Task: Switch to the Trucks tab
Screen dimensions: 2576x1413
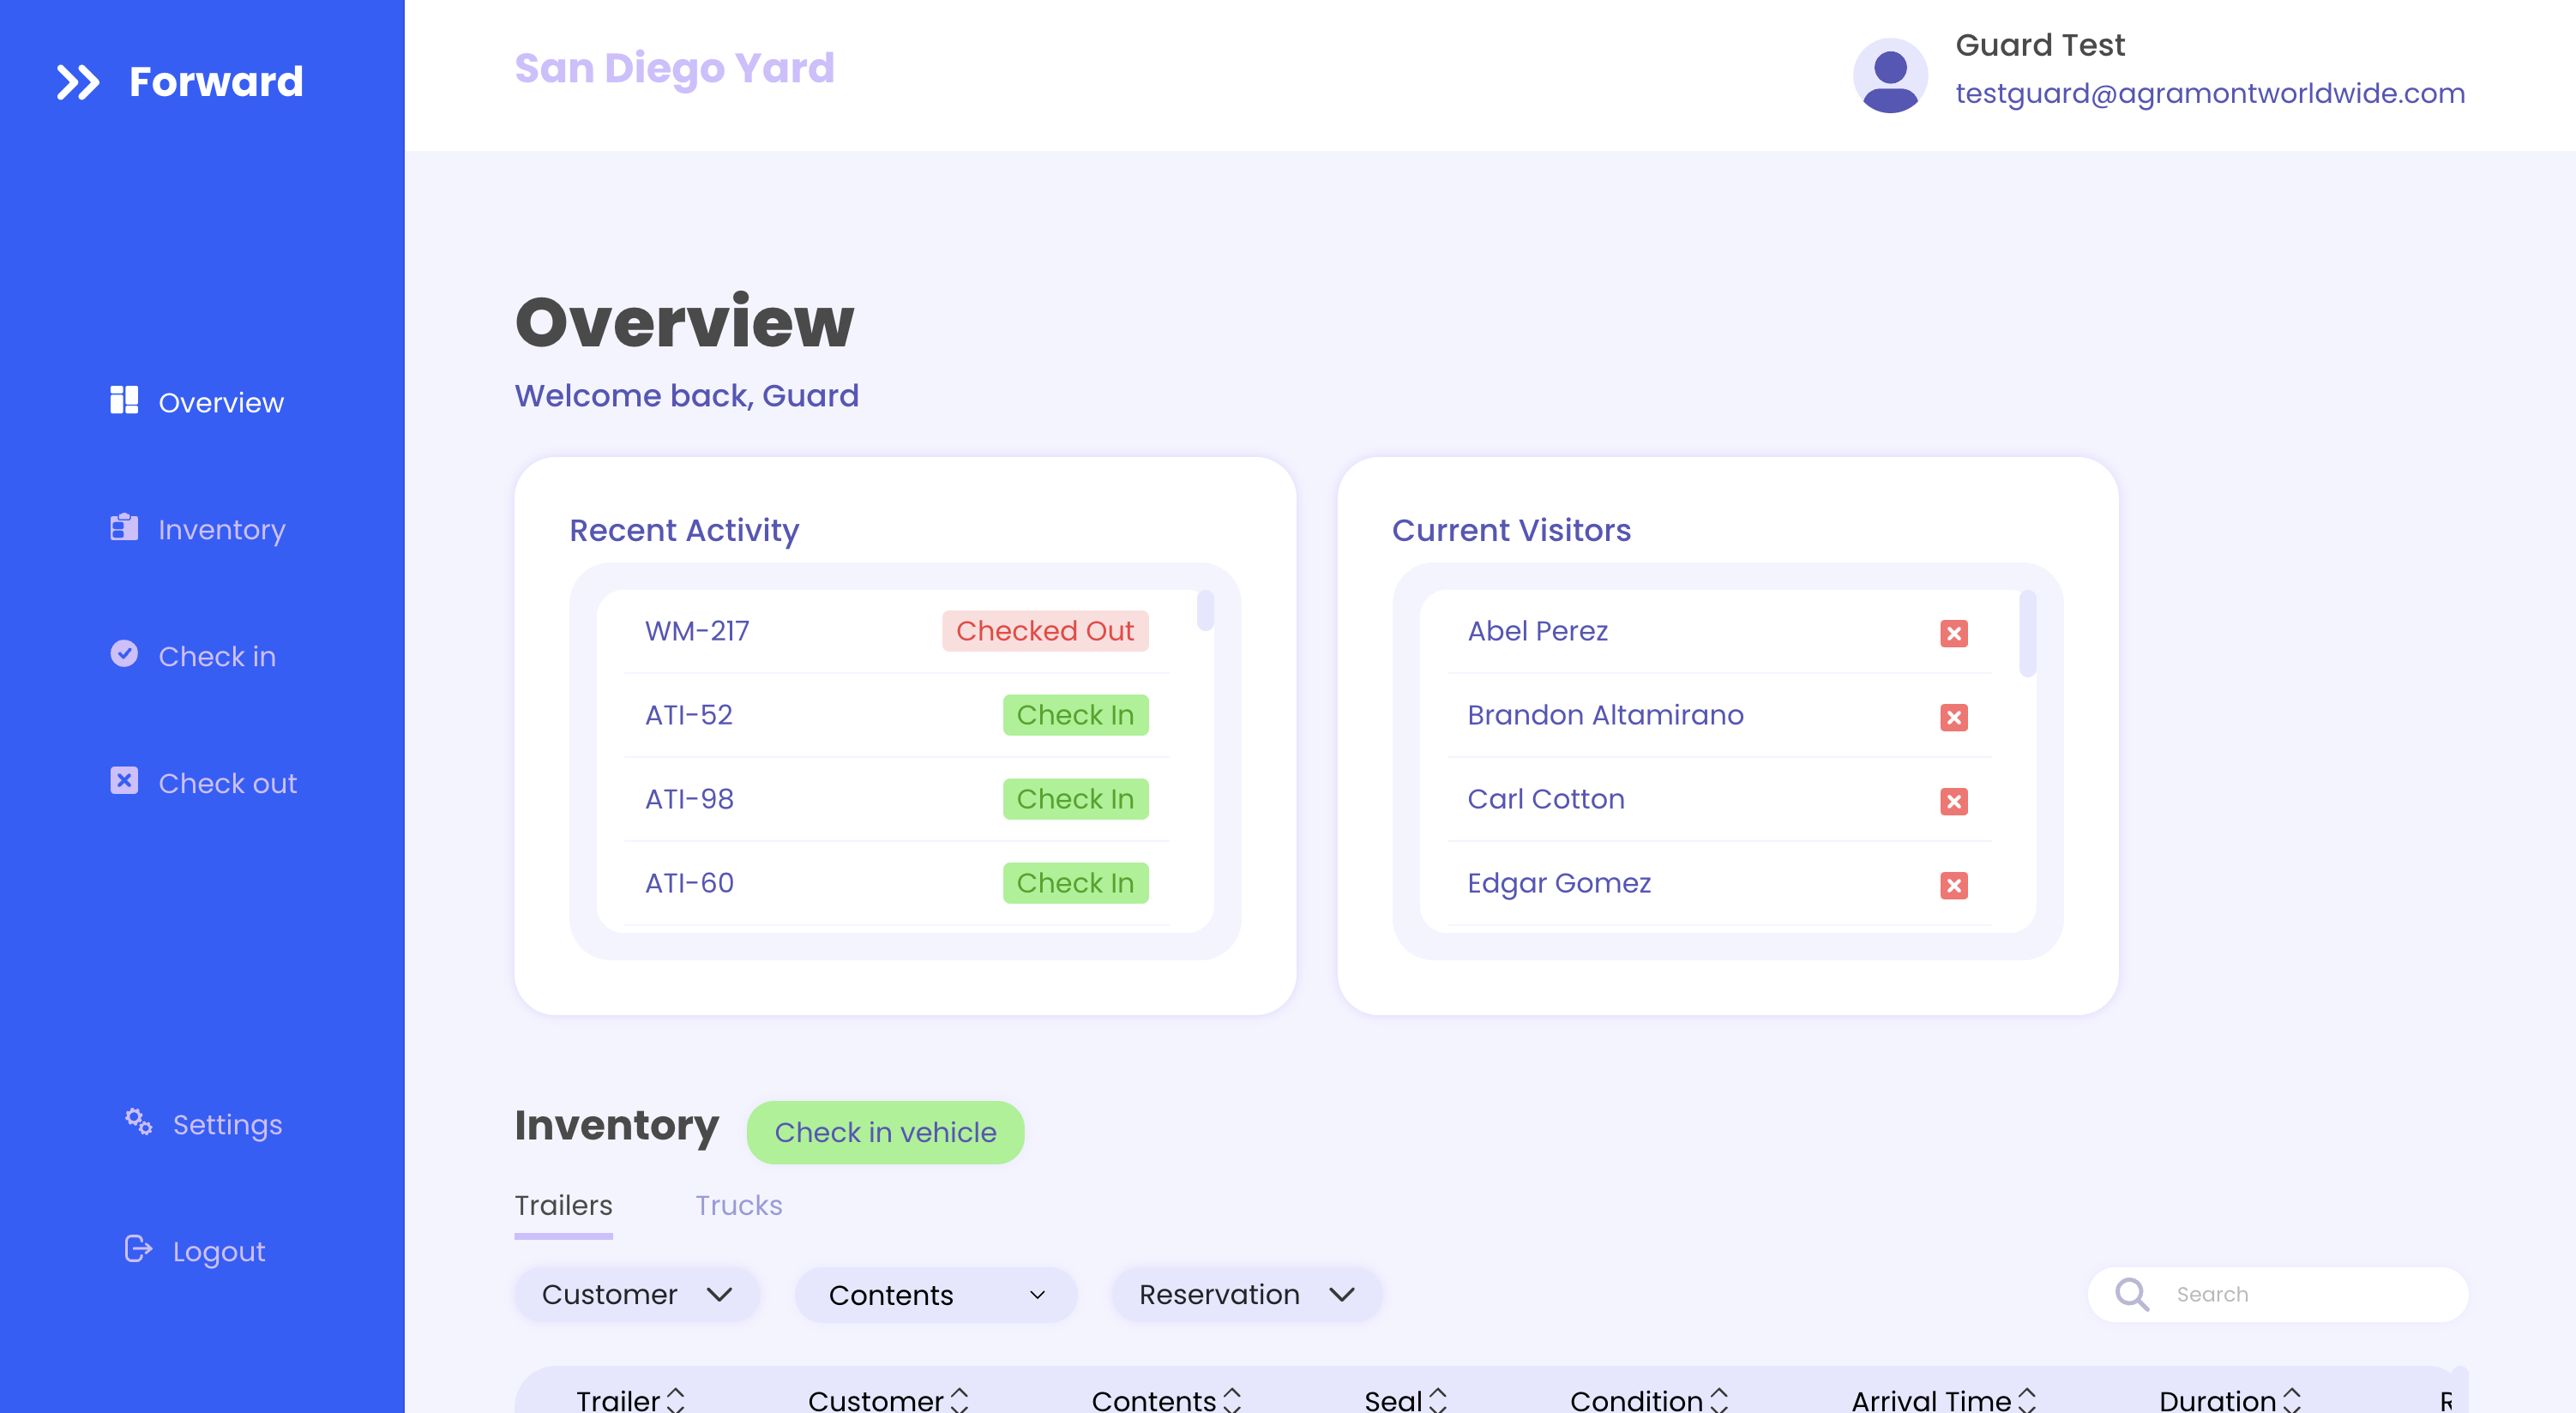Action: tap(738, 1206)
